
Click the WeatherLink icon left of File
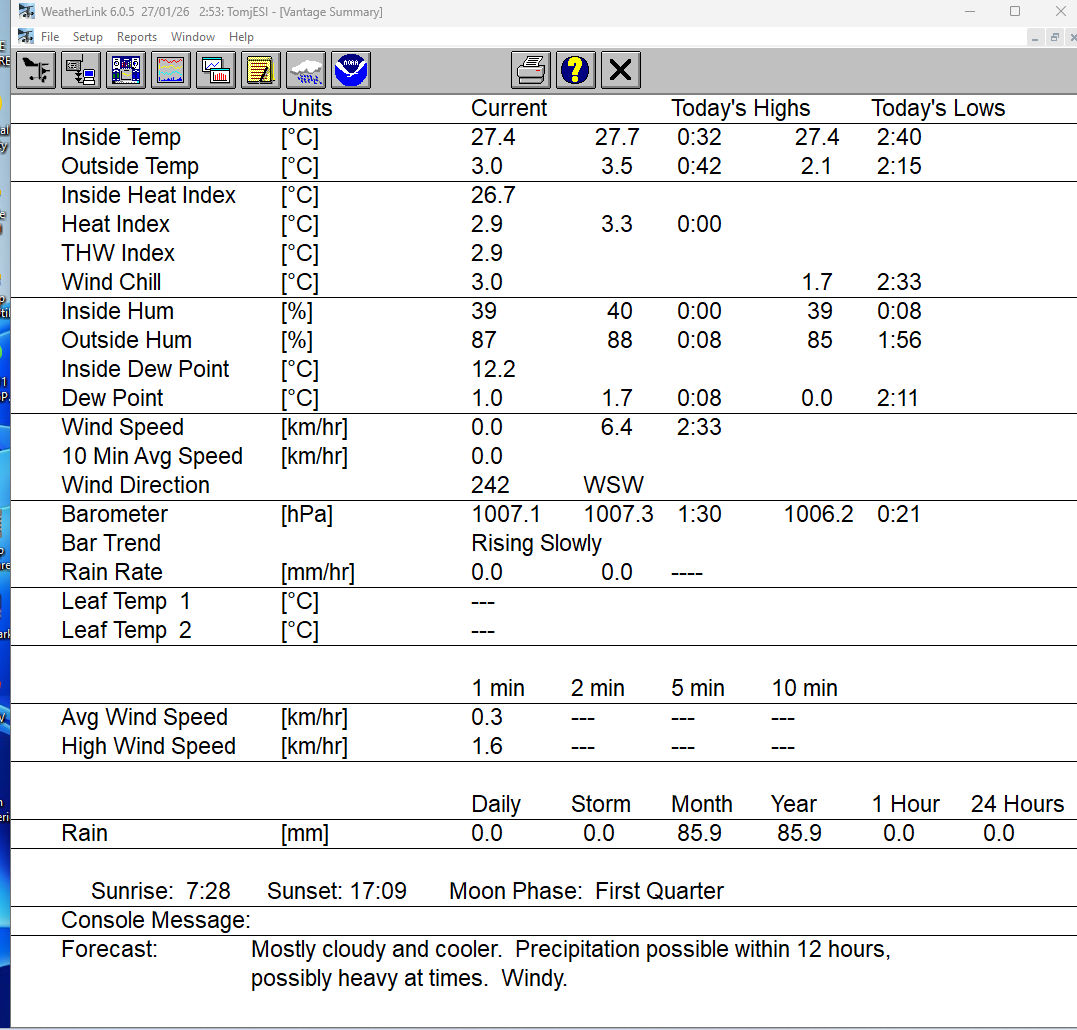coord(26,37)
